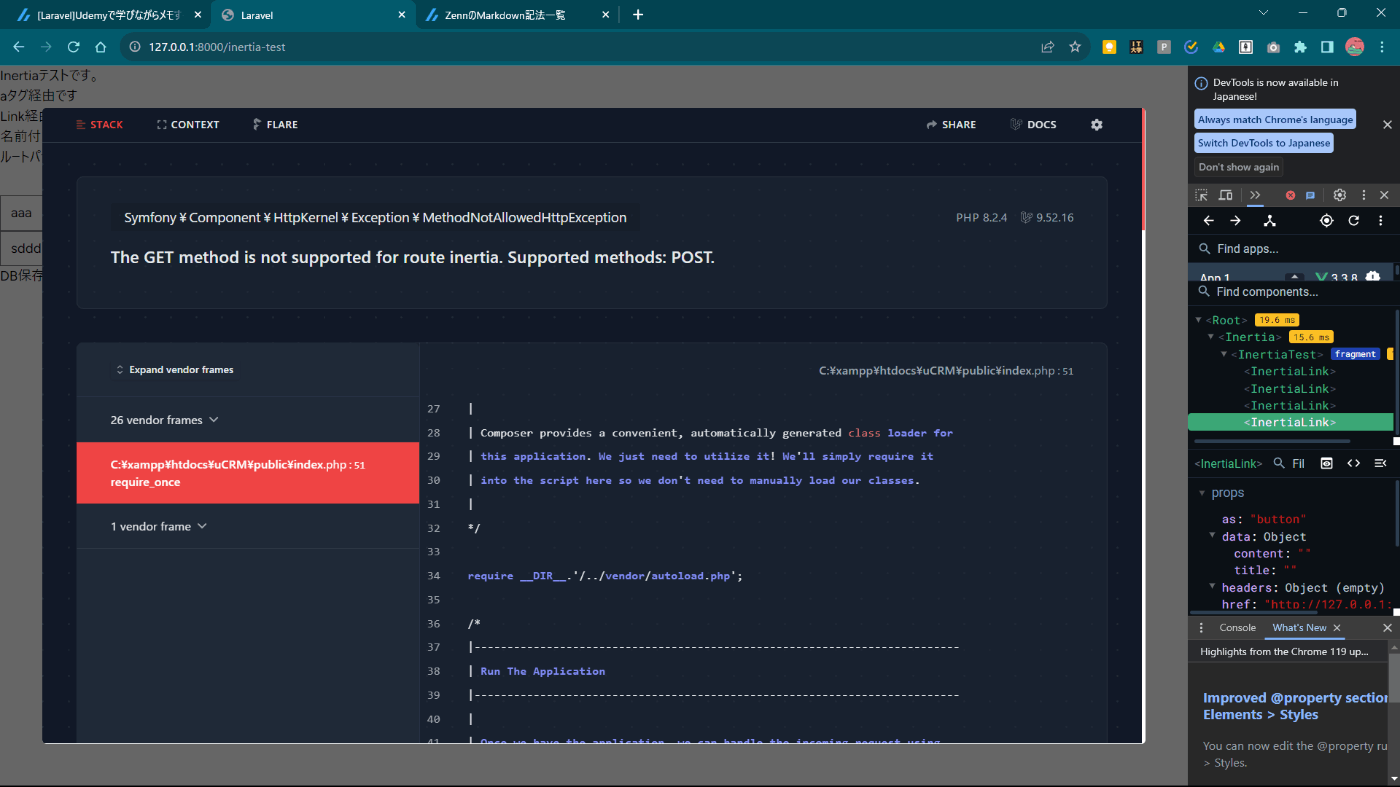Click Switch DevTools to Japanese

(1264, 143)
